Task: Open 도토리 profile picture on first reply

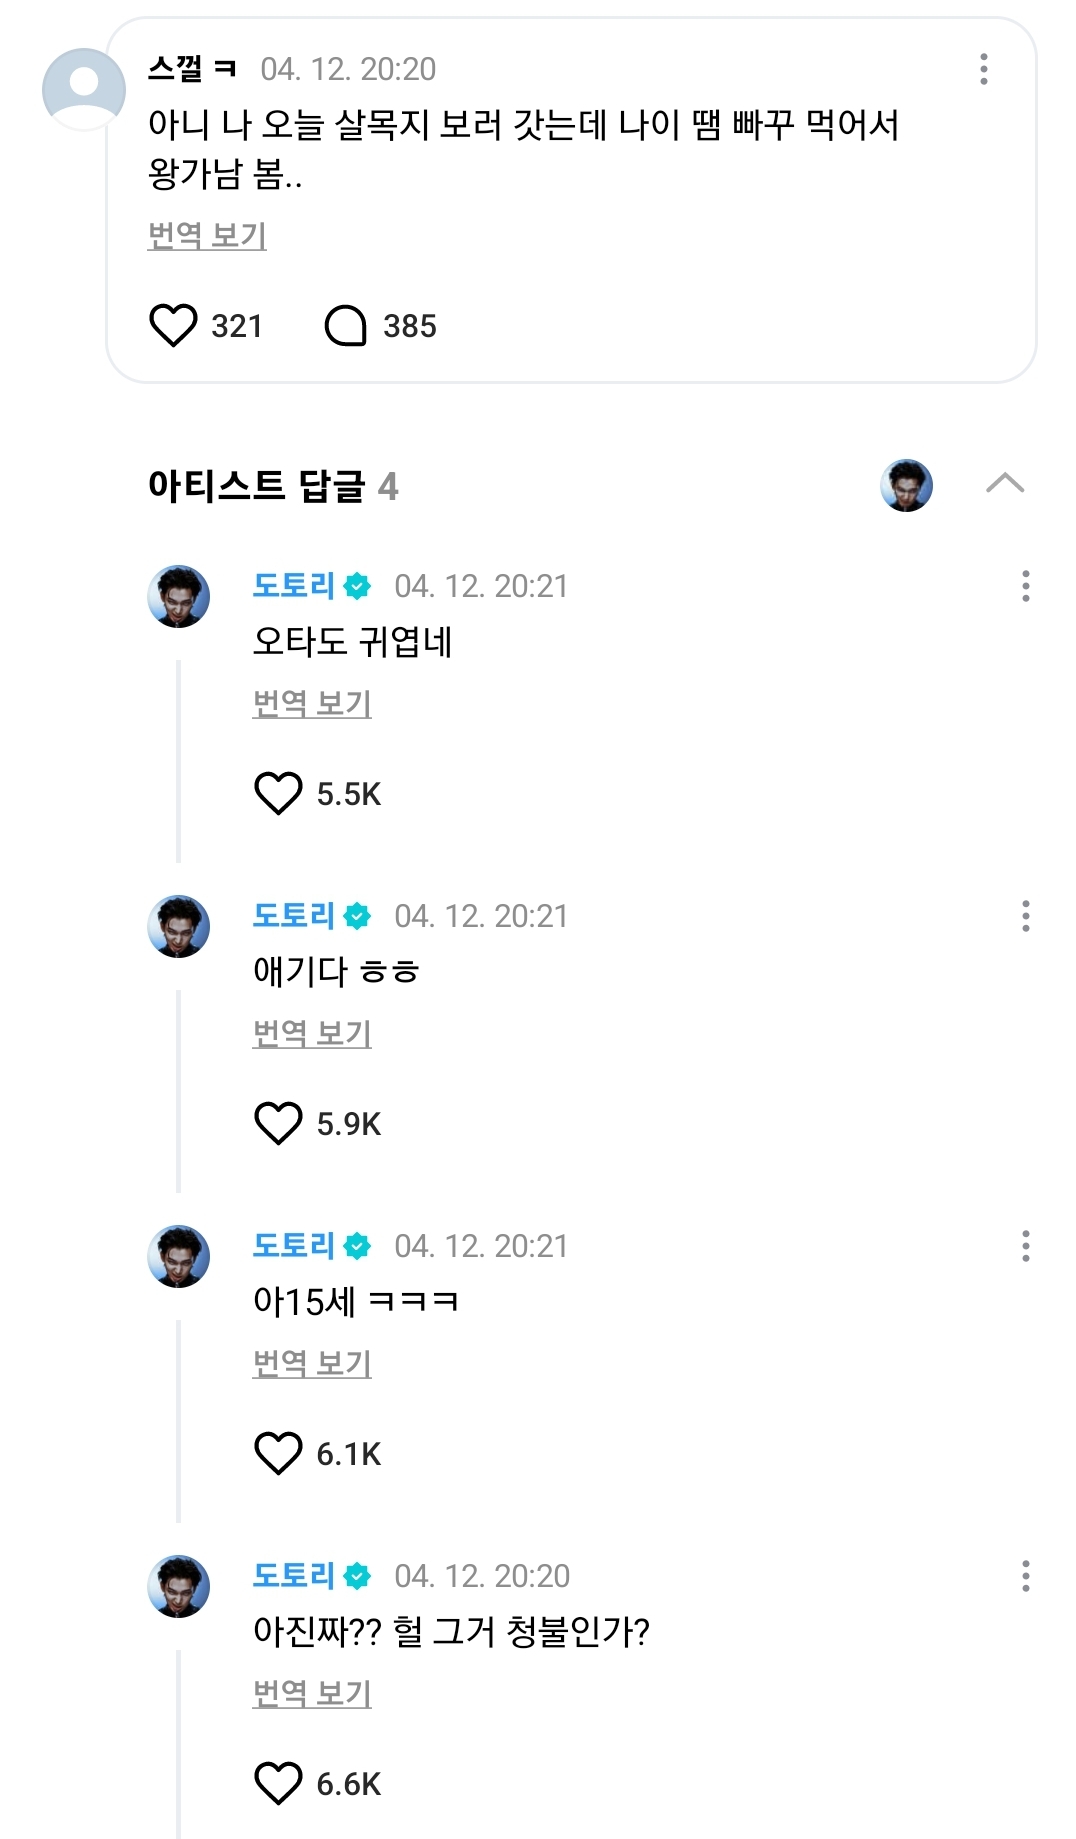Action: point(179,596)
